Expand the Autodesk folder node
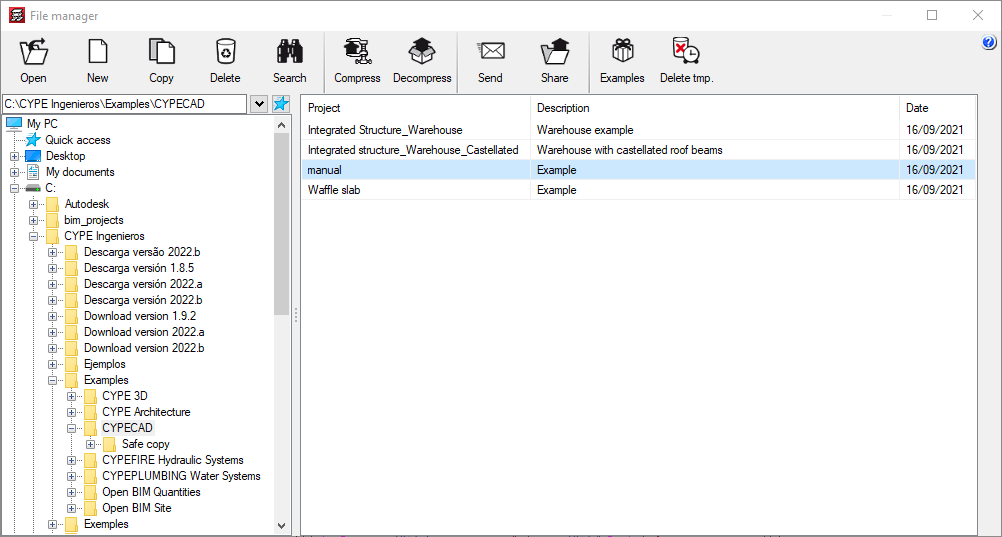The height and width of the screenshot is (537, 1002). [x=34, y=204]
